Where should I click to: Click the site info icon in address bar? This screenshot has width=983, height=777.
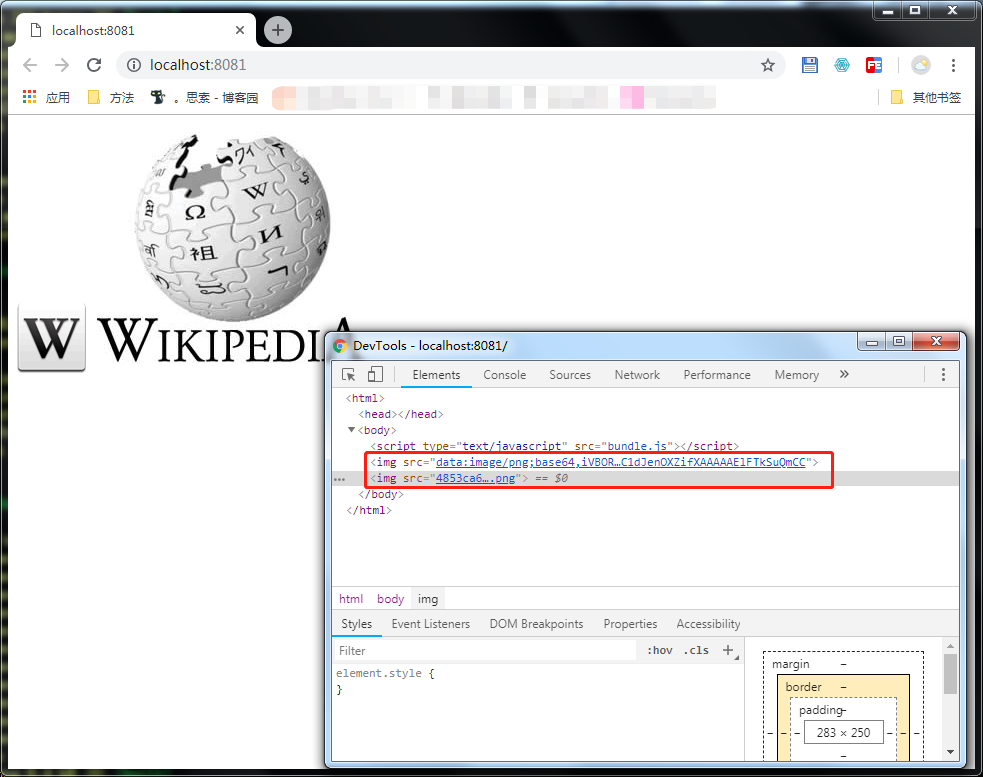pos(134,65)
